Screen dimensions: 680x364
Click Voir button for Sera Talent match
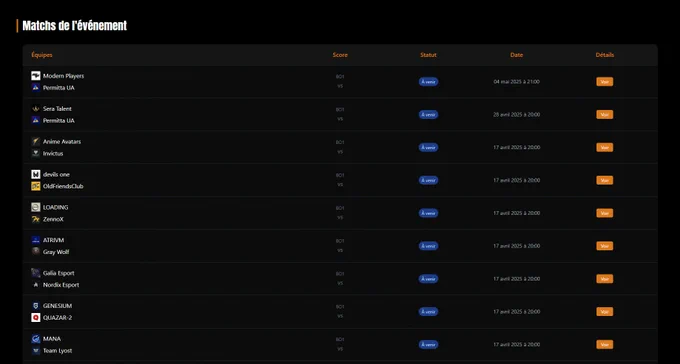tap(605, 115)
